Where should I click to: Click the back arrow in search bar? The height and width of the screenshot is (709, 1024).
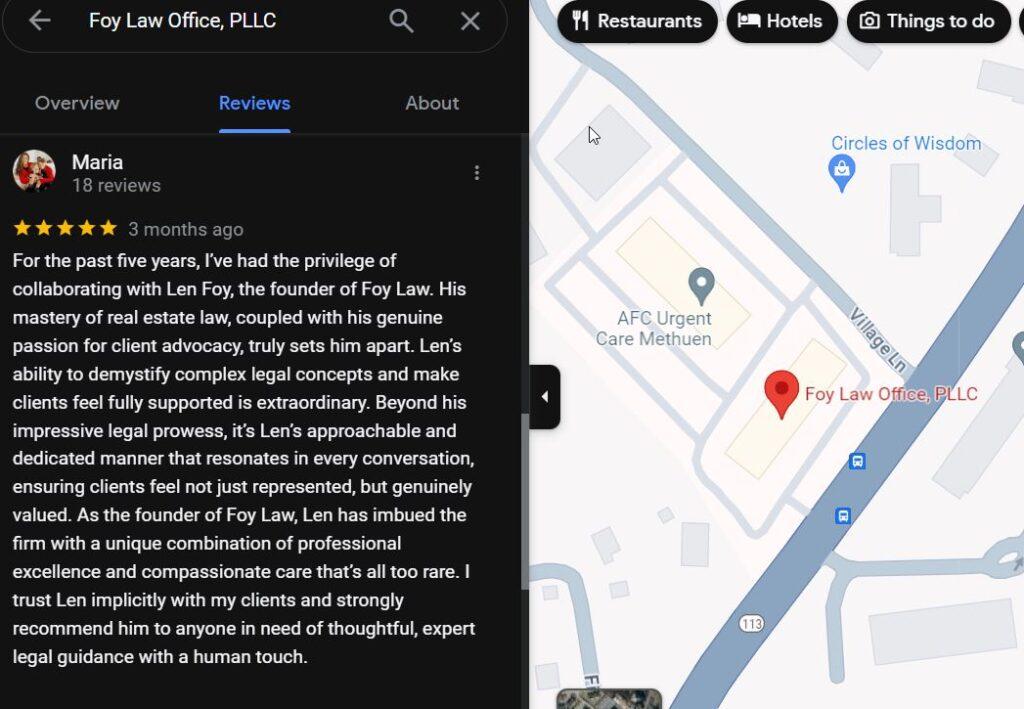40,21
